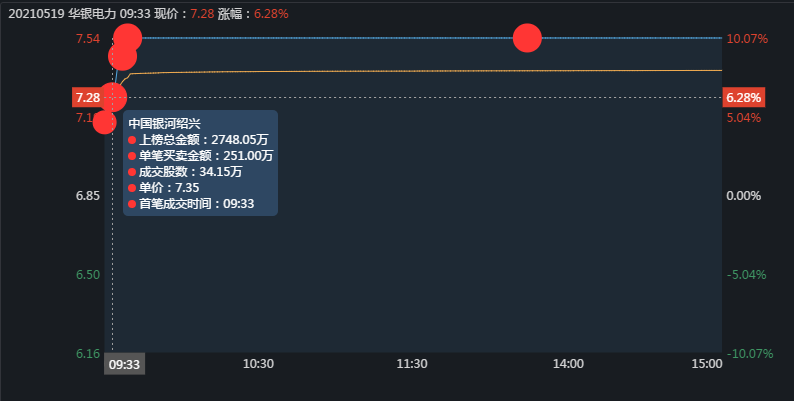Select the red marker just below the 7.54 level
Image resolution: width=794 pixels, height=401 pixels.
coord(121,57)
